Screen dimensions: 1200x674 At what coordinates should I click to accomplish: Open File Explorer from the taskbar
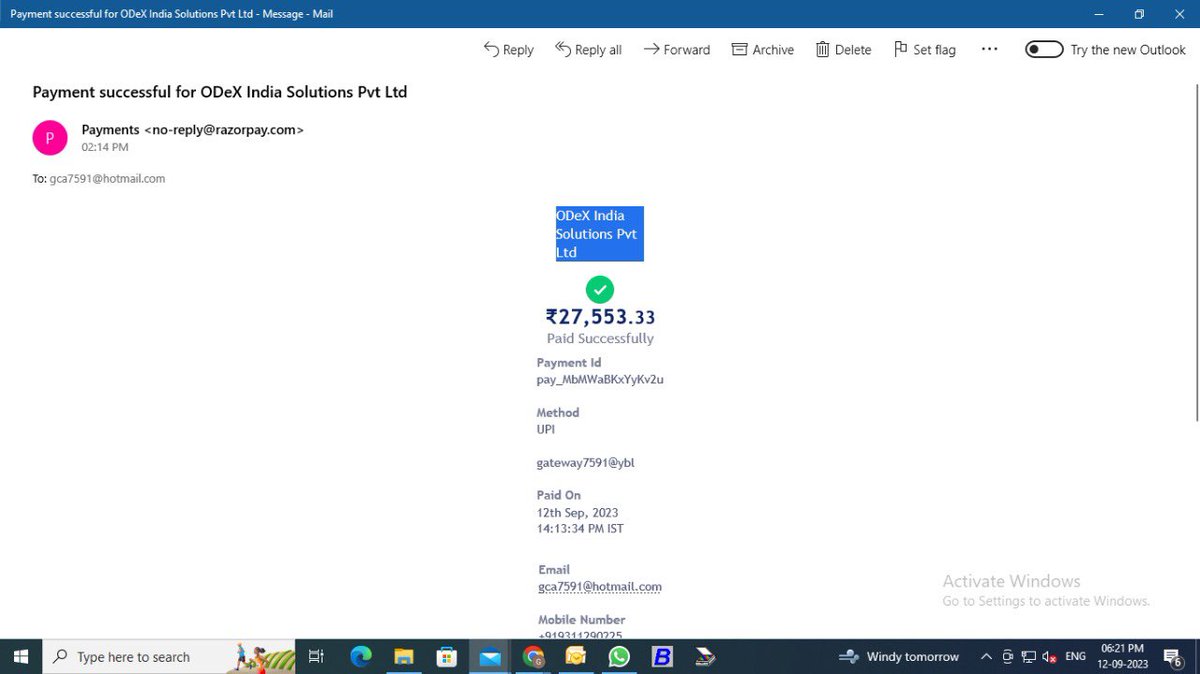(x=404, y=657)
